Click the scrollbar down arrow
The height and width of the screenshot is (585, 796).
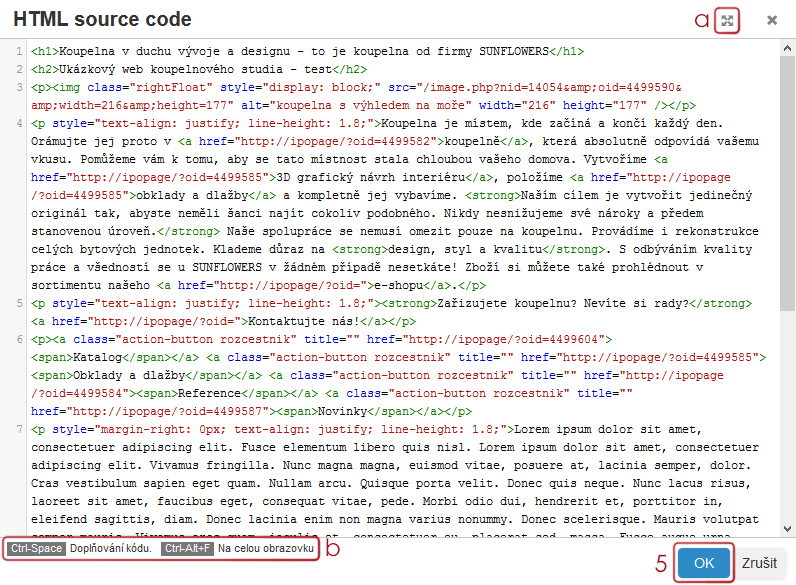(x=789, y=530)
